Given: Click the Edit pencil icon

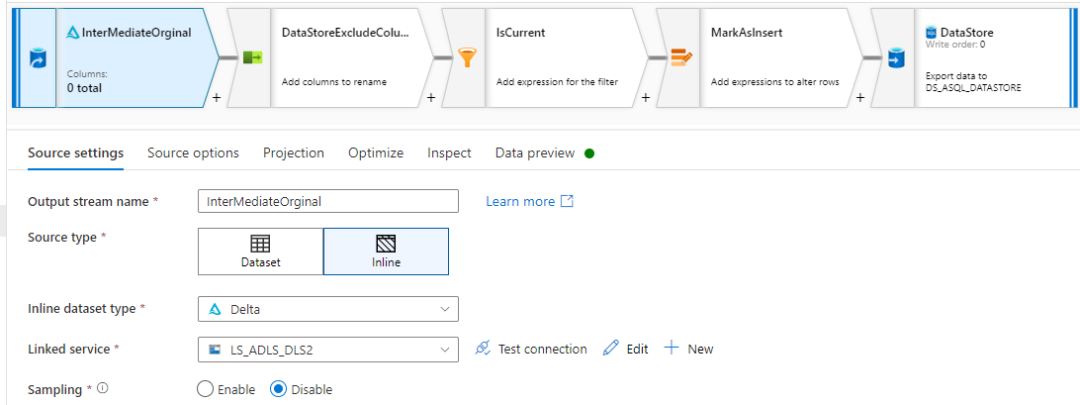Looking at the screenshot, I should (x=610, y=349).
